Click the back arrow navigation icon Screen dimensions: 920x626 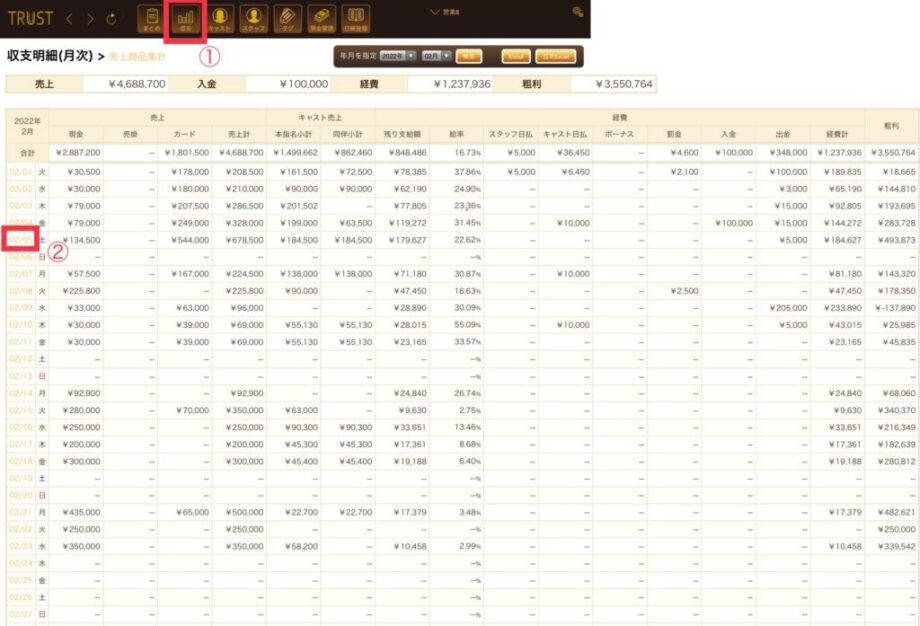point(70,18)
